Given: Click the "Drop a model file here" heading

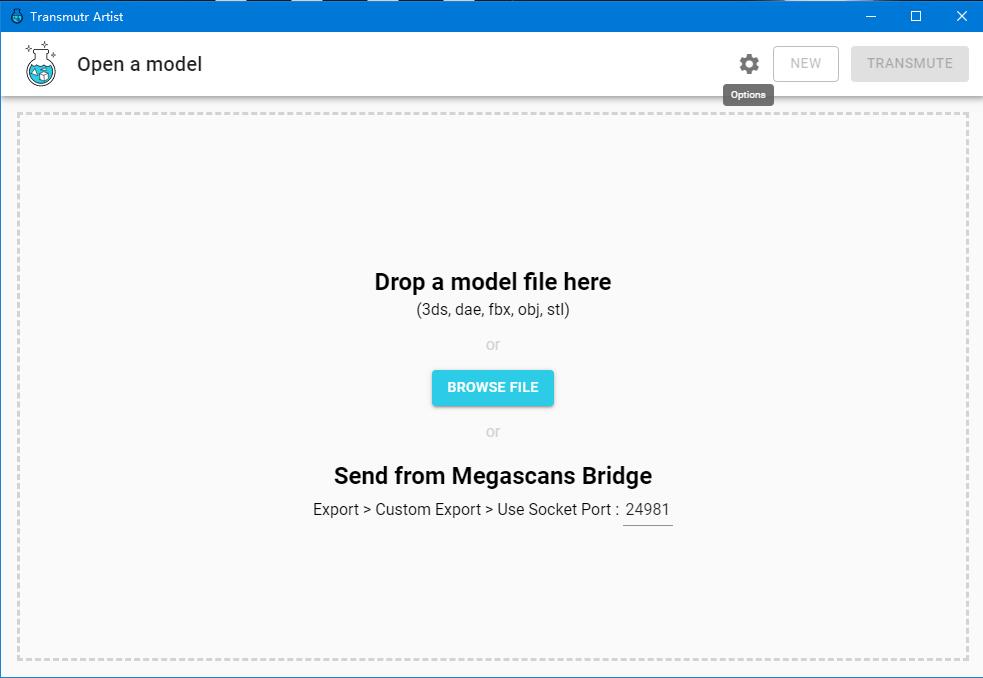Looking at the screenshot, I should coord(493,282).
